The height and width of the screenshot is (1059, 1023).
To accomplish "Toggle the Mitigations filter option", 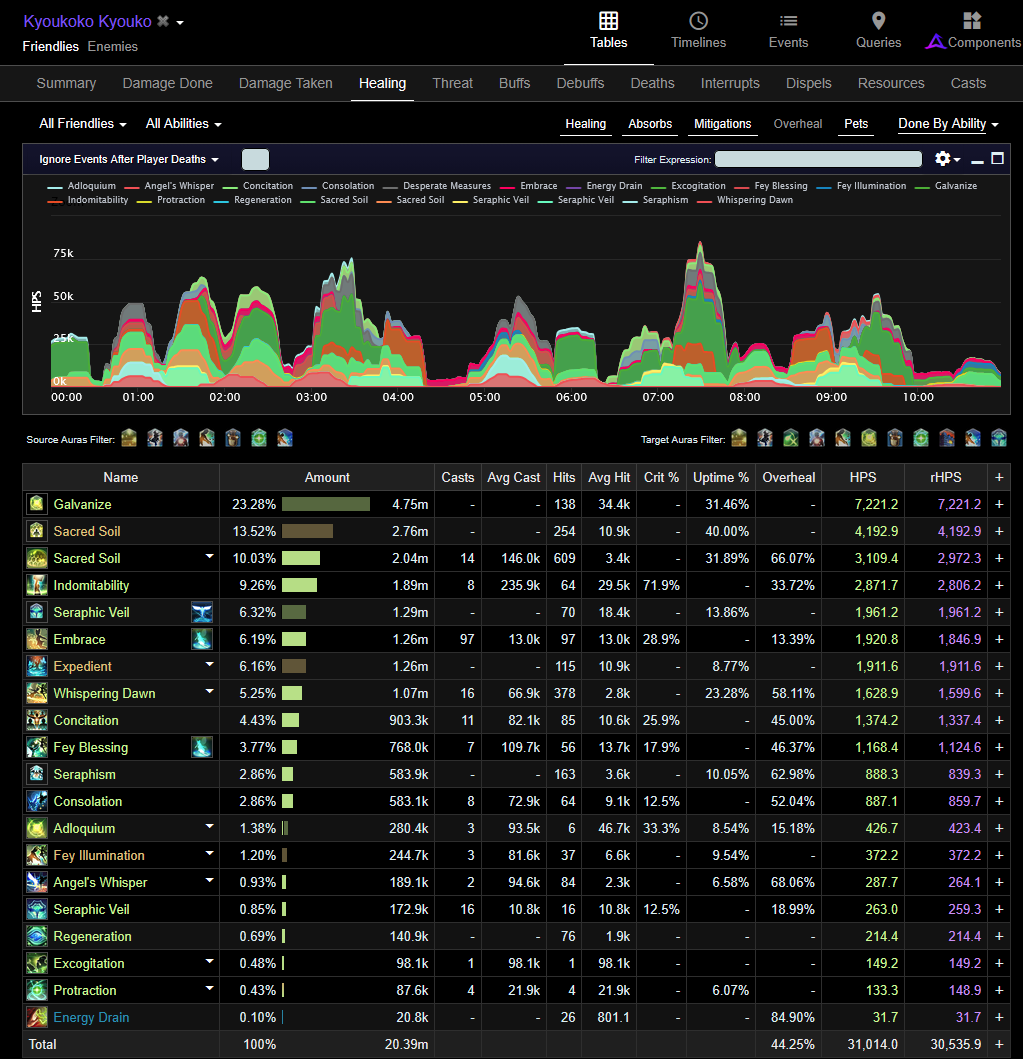I will coord(723,124).
